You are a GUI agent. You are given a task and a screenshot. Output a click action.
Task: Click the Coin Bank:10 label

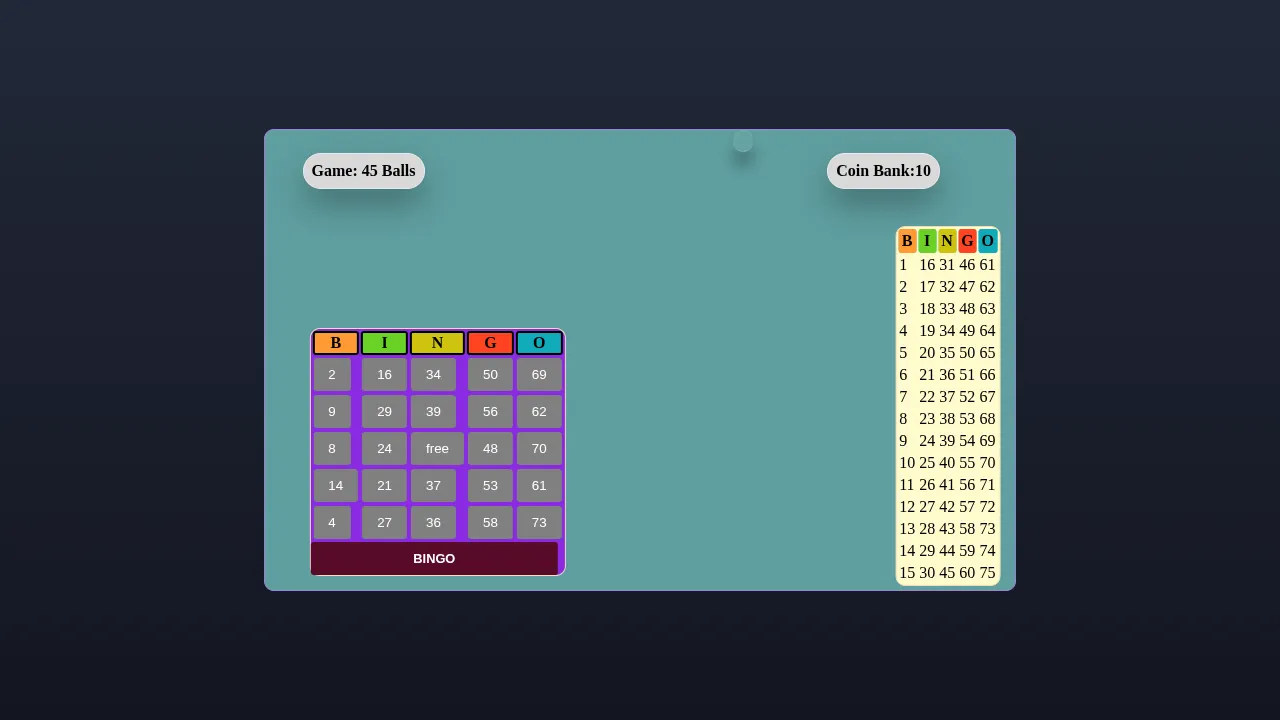click(x=883, y=171)
